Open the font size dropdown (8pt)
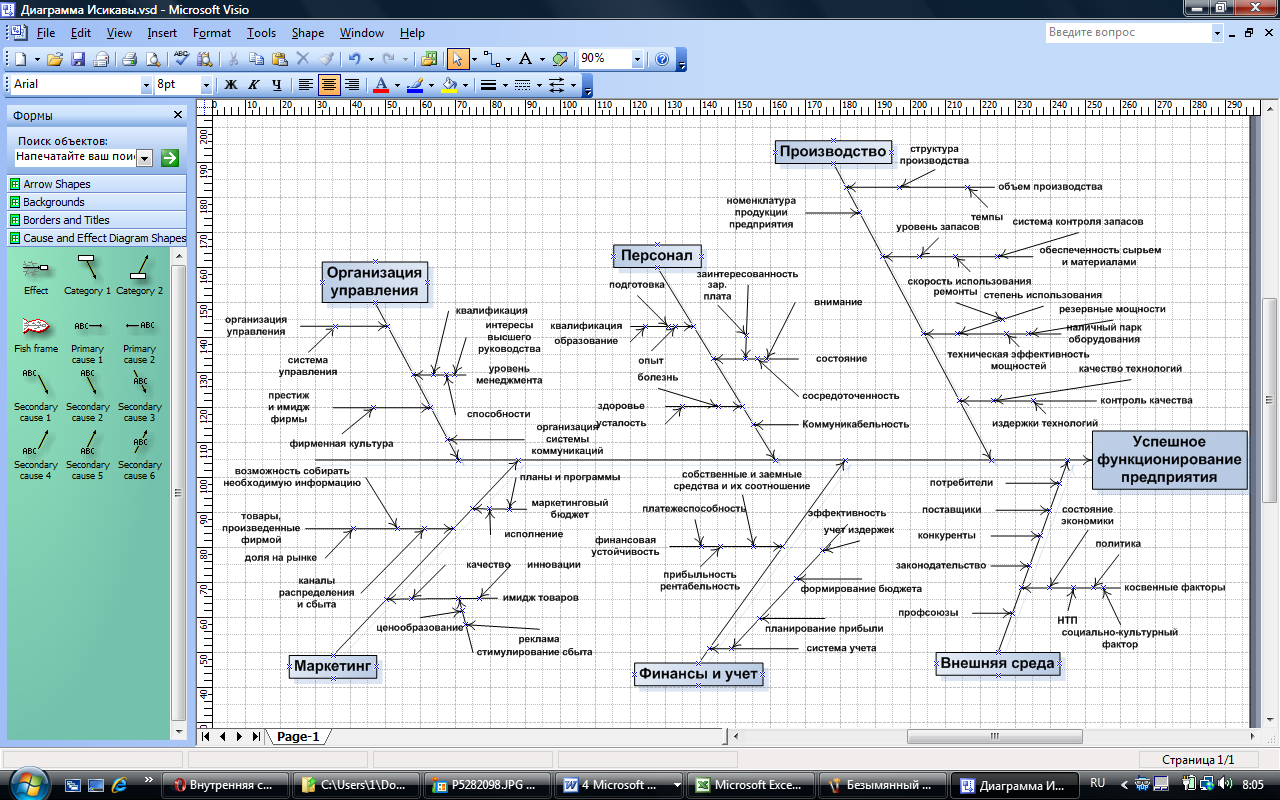The width and height of the screenshot is (1280, 800). coord(207,85)
